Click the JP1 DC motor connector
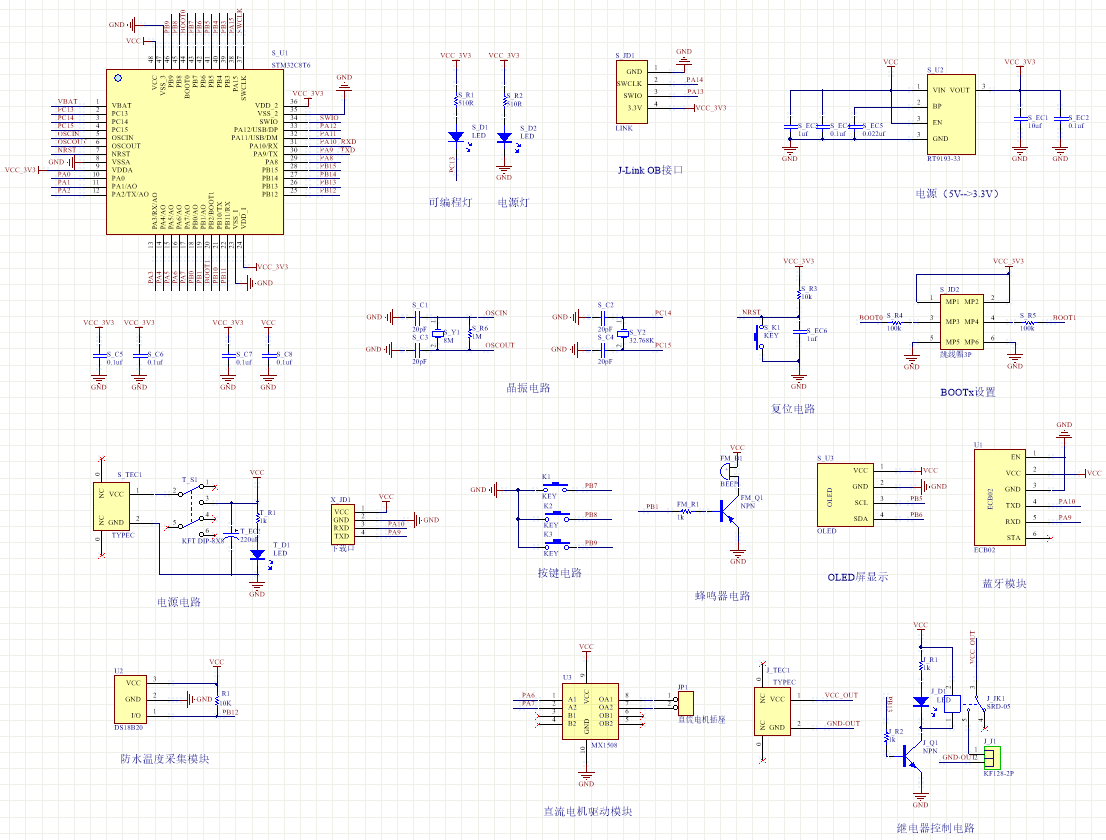The image size is (1106, 840). [686, 703]
